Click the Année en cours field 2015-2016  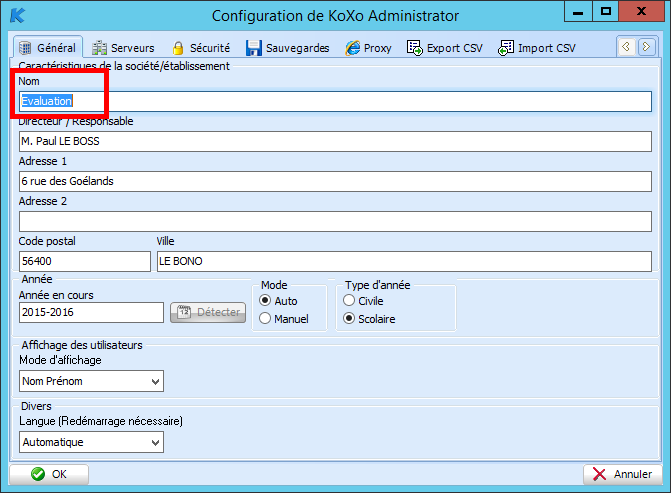91,312
